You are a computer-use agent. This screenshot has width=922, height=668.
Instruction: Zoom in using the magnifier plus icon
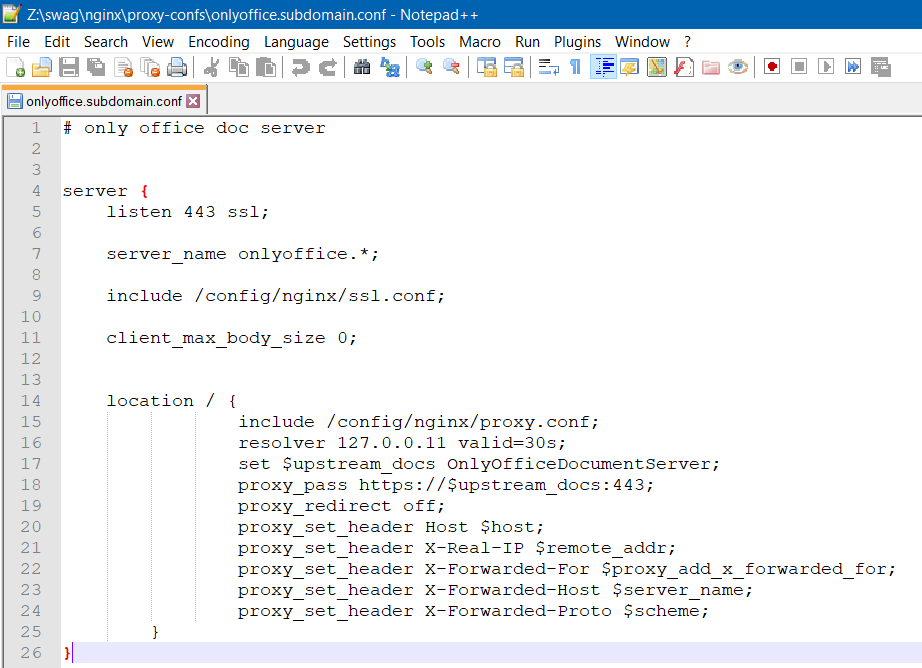424,67
